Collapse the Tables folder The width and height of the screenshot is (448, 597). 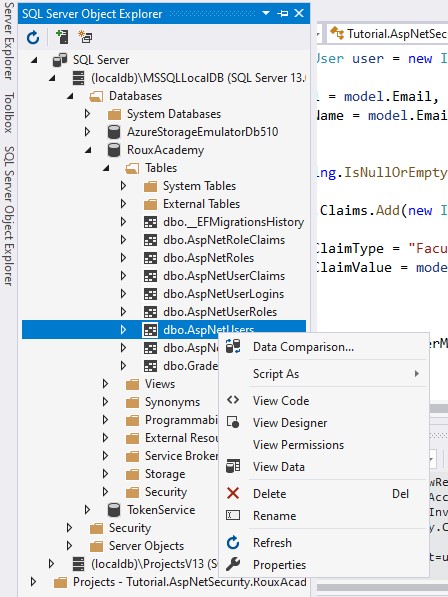[x=106, y=168]
